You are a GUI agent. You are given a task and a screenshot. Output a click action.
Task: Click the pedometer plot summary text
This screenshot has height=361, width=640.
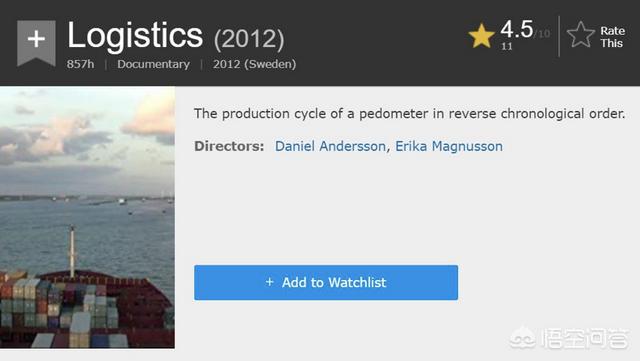[x=409, y=114]
